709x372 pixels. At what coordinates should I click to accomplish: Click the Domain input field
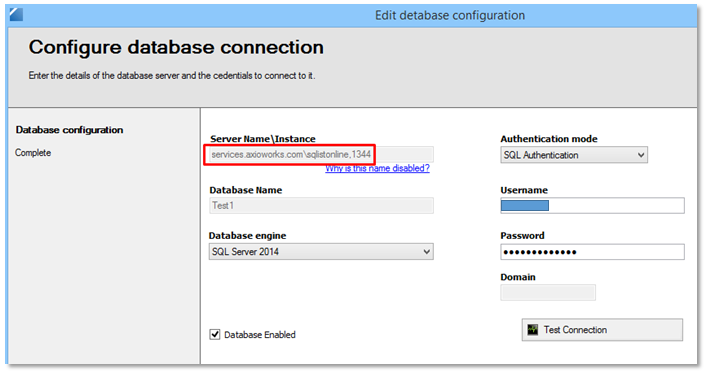pos(548,292)
